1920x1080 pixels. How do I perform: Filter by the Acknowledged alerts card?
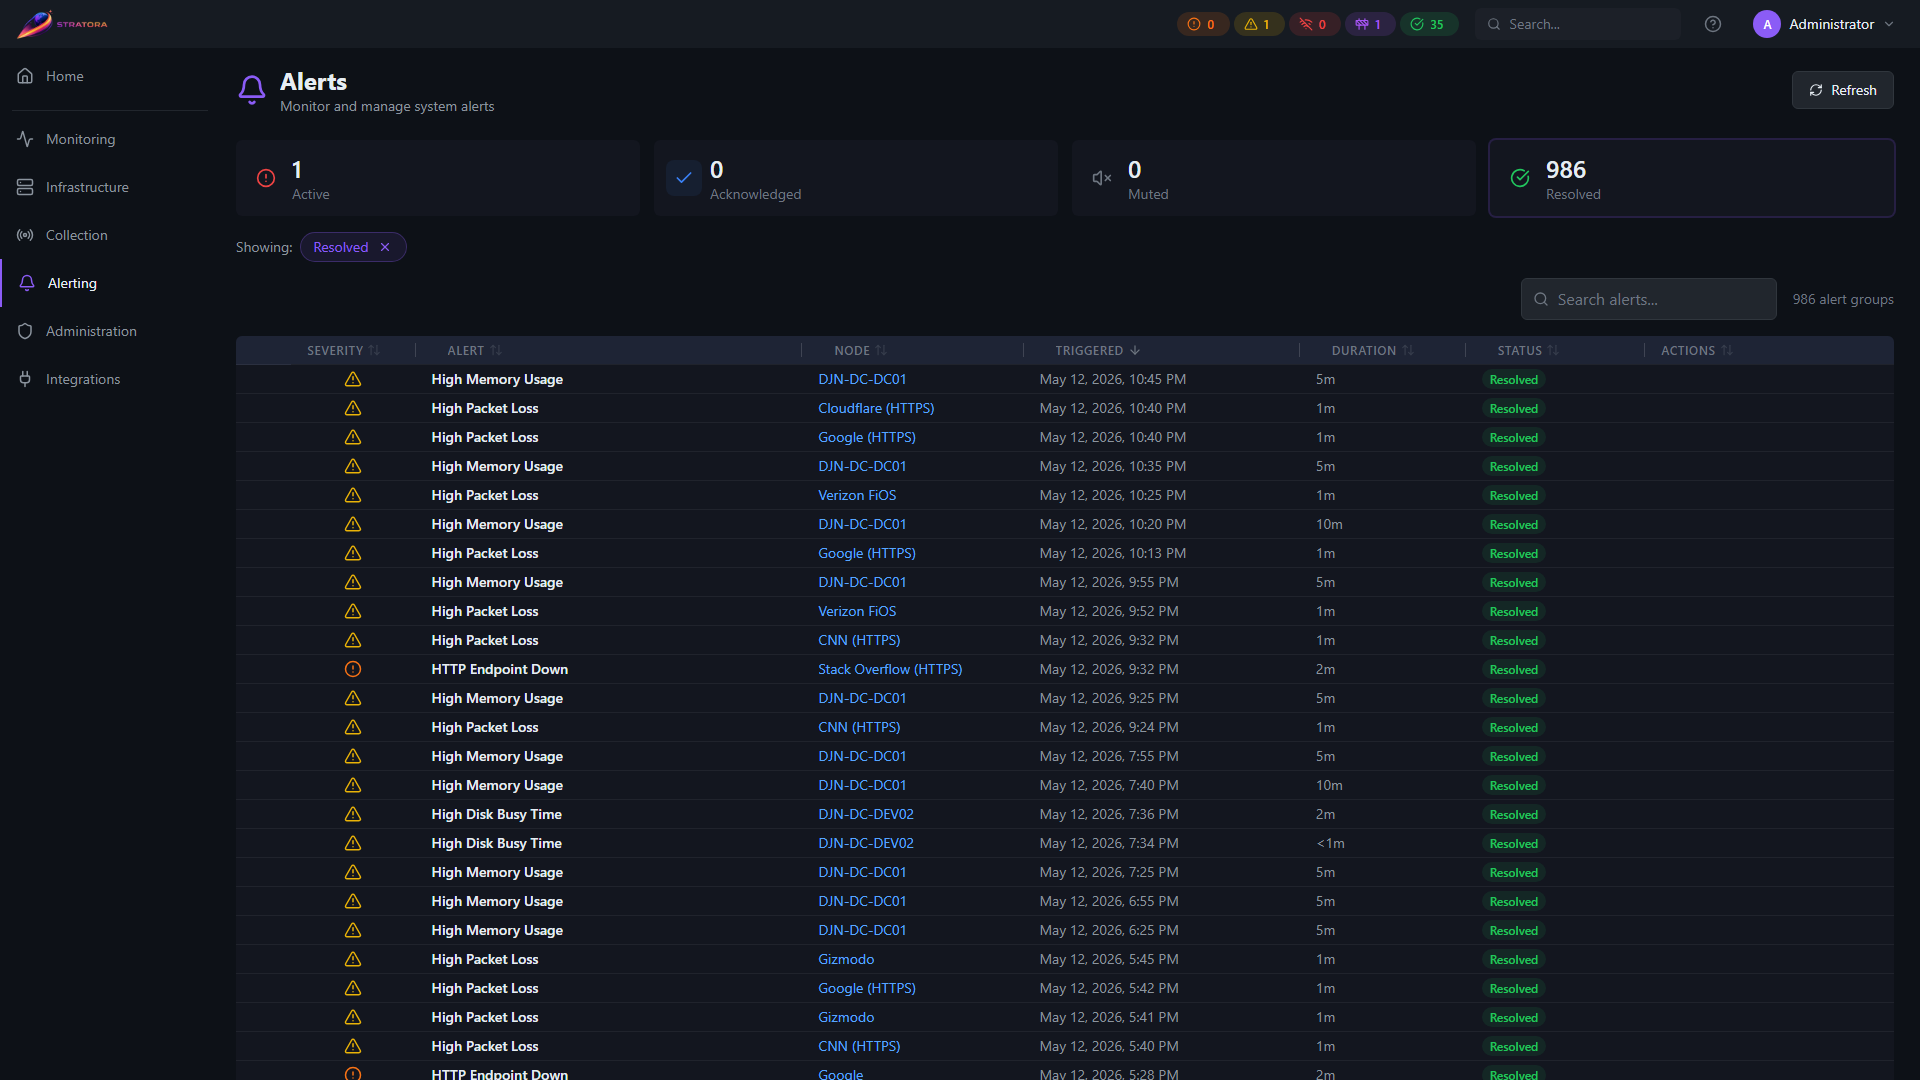pyautogui.click(x=856, y=178)
